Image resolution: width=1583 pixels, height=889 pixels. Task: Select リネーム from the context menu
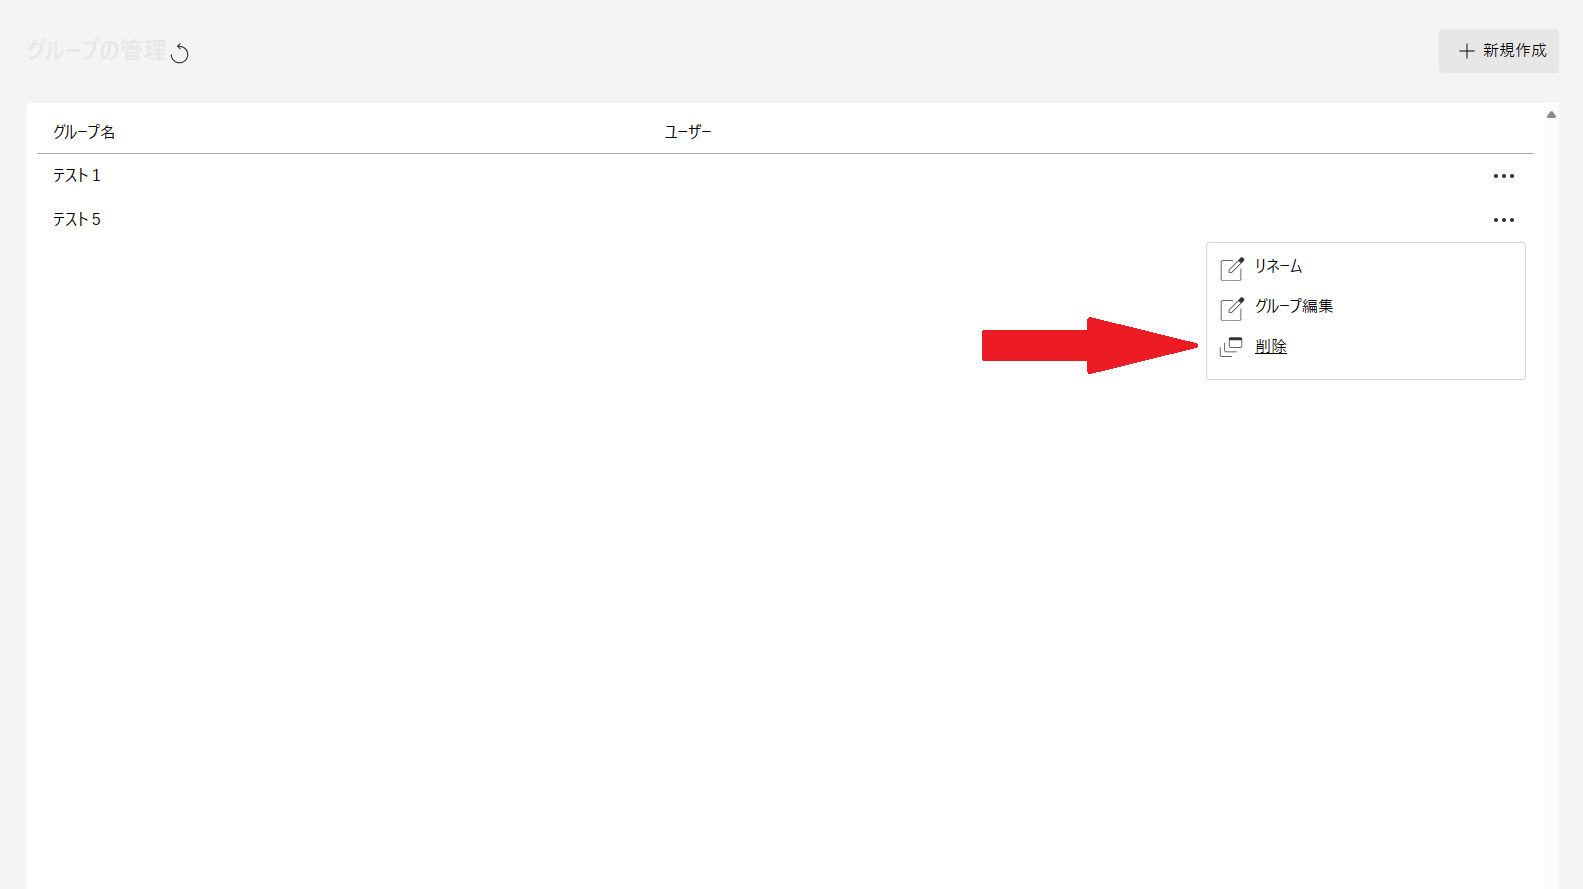click(1278, 266)
